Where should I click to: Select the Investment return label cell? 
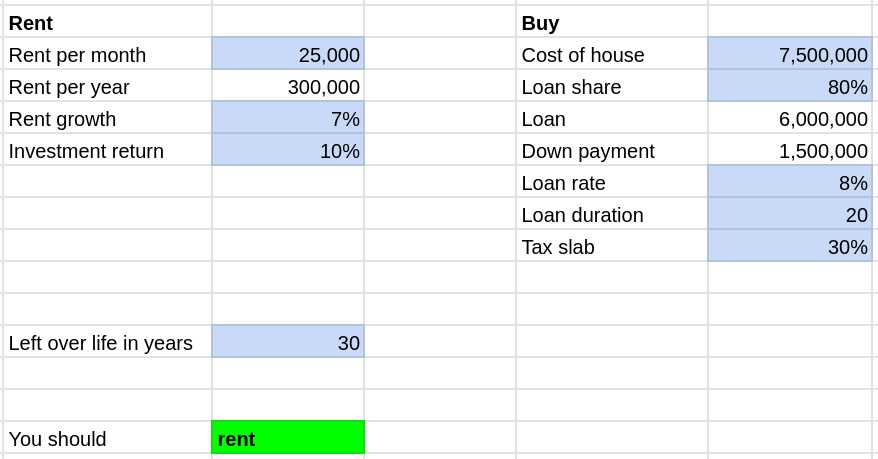(x=108, y=149)
